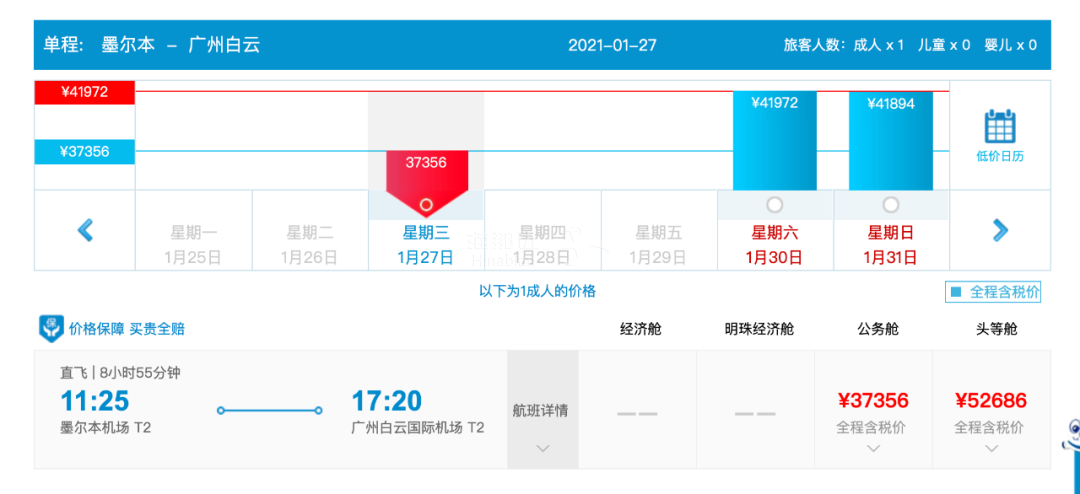Select the 星期一 1月25日 date tab

click(x=193, y=244)
